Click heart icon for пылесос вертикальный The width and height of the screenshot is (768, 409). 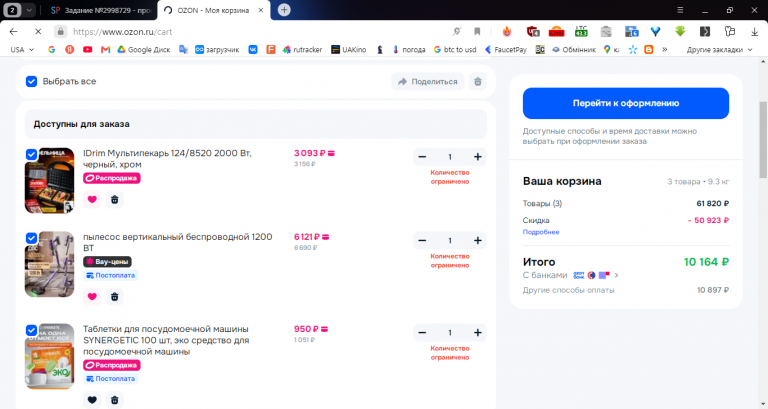click(92, 296)
